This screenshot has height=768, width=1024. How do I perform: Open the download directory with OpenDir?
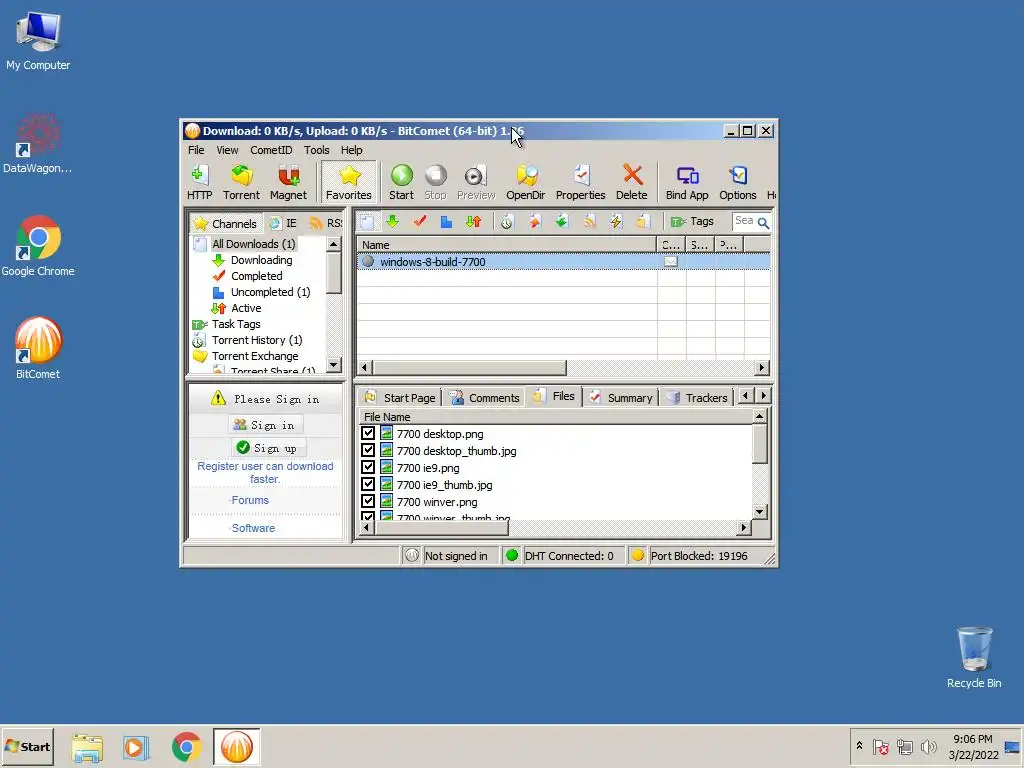525,182
